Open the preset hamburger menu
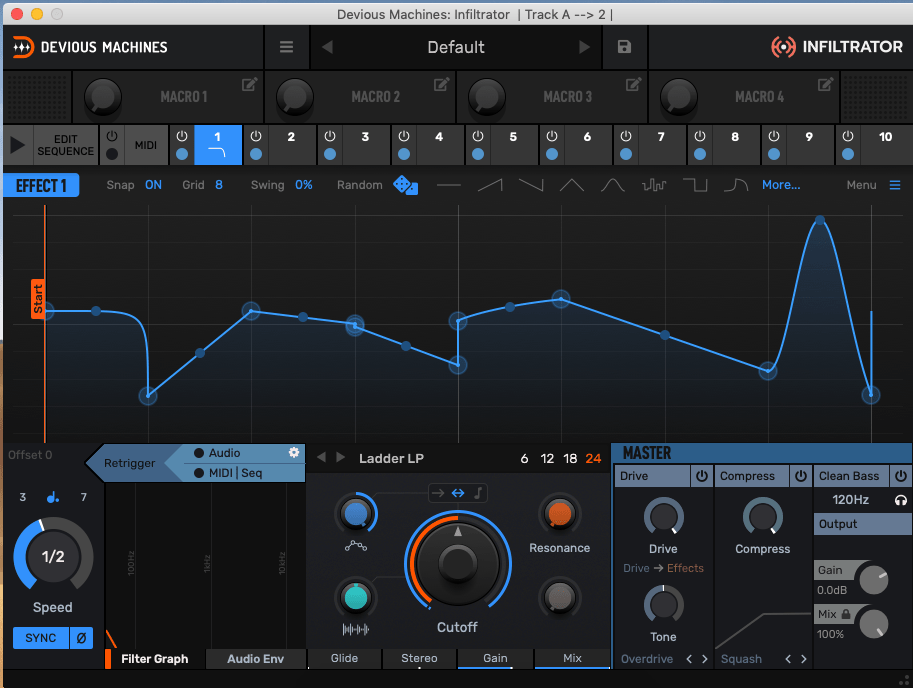The width and height of the screenshot is (913, 688). [x=286, y=47]
